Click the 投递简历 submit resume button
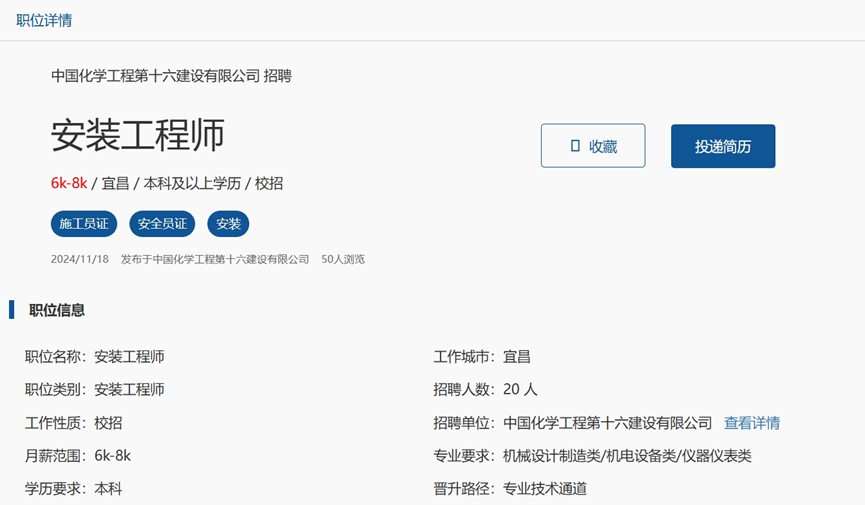The image size is (865, 505). tap(723, 146)
